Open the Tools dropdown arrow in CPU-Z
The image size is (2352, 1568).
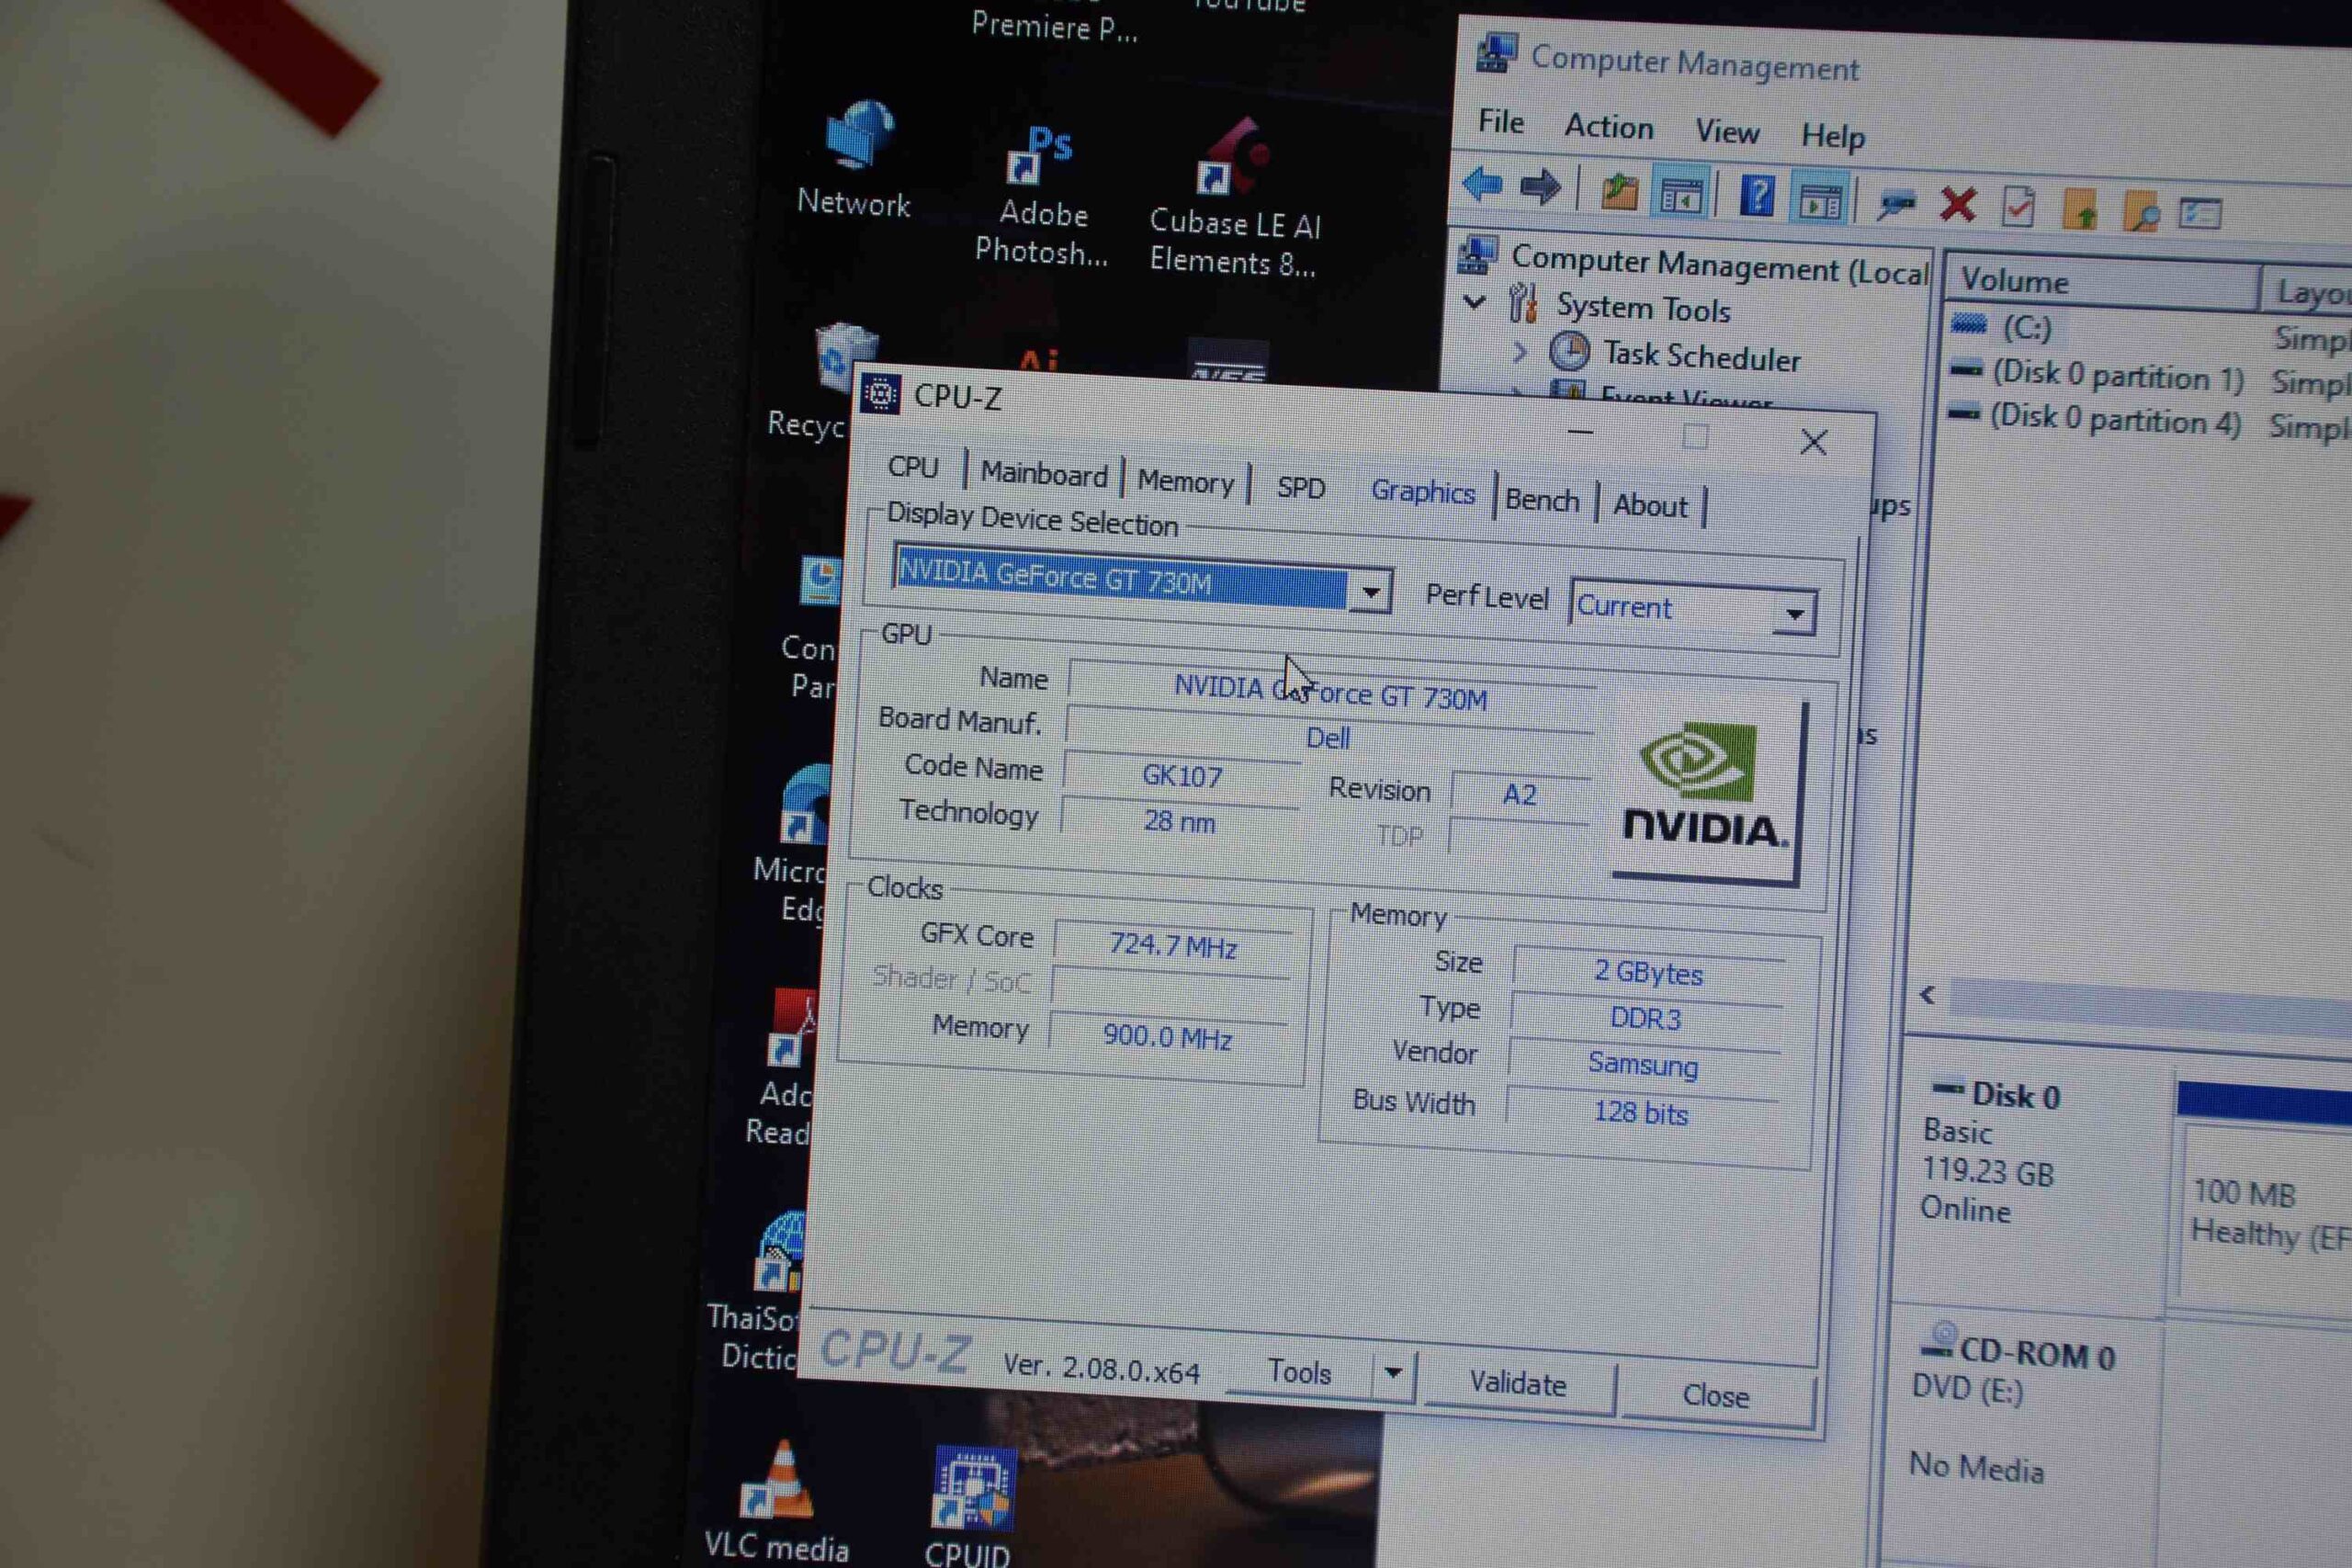[1393, 1373]
